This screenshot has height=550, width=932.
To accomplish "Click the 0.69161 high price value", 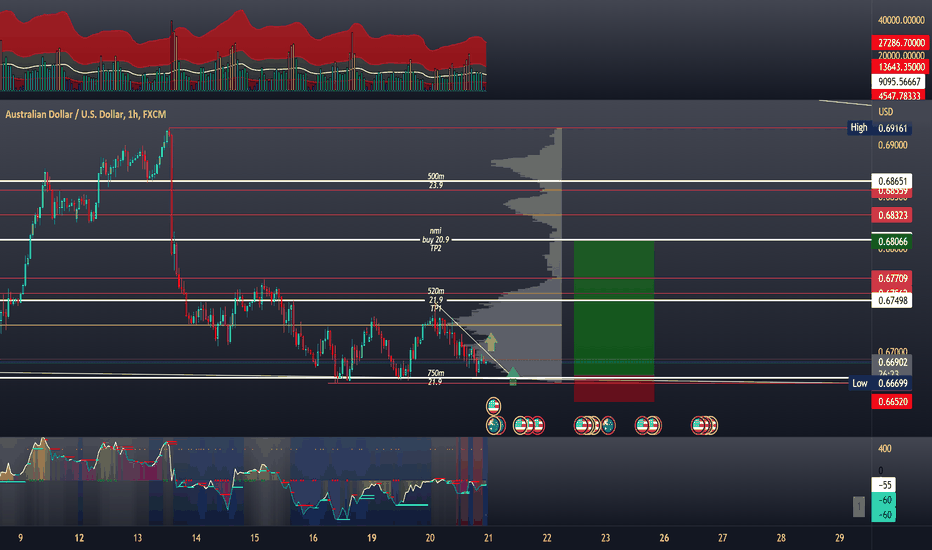I will tap(893, 128).
